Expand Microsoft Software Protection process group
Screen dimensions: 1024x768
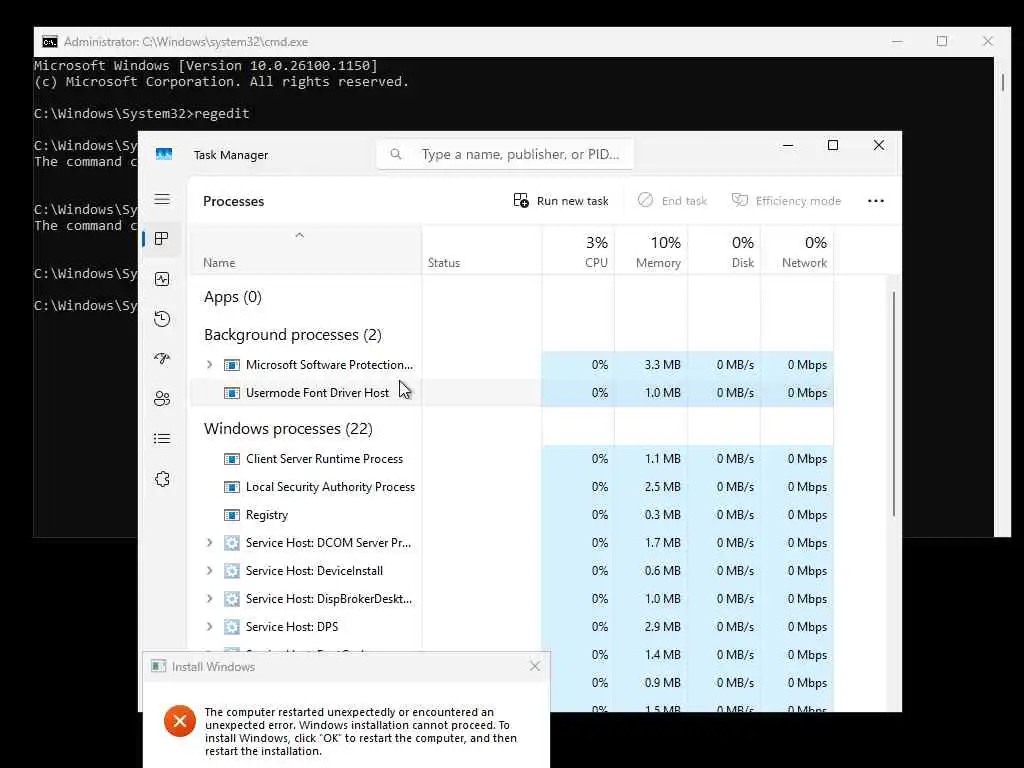point(210,365)
